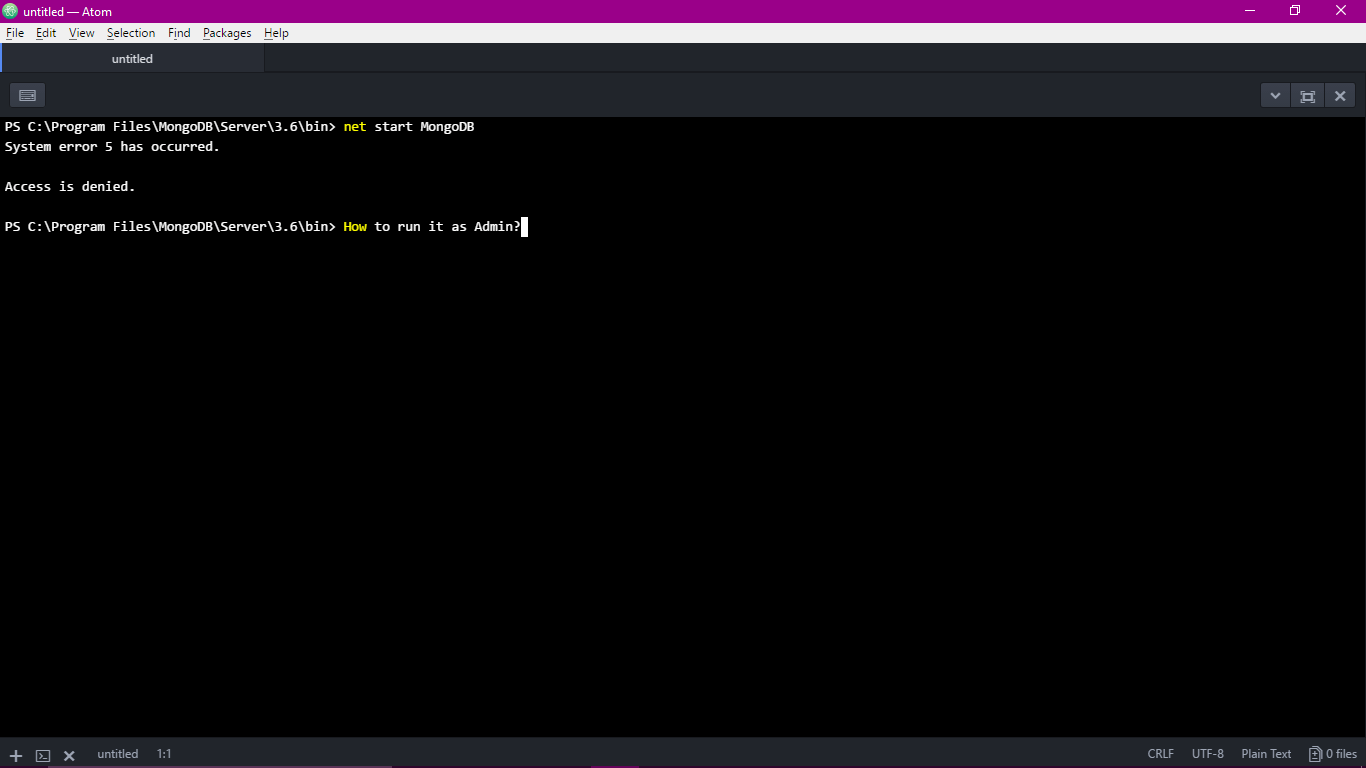
Task: Click the Atom logo in title bar
Action: tap(11, 11)
